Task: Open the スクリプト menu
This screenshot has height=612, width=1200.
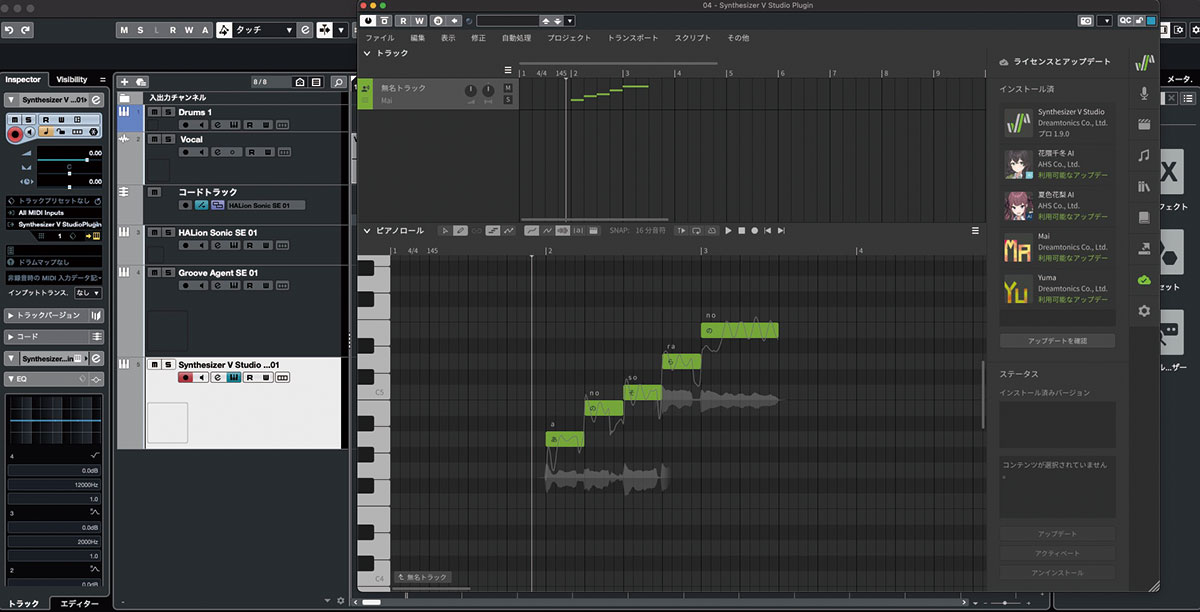Action: click(x=693, y=38)
